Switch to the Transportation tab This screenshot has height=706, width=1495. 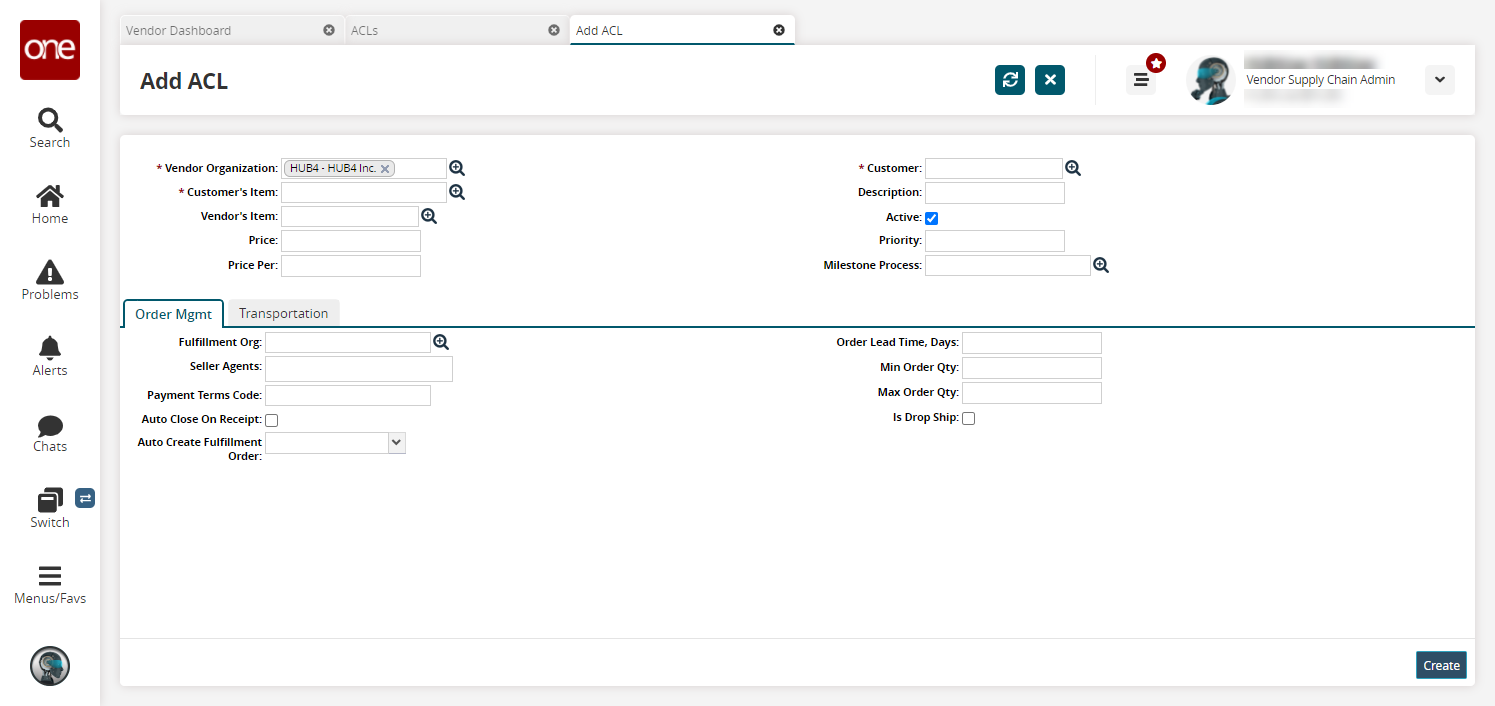[x=283, y=313]
